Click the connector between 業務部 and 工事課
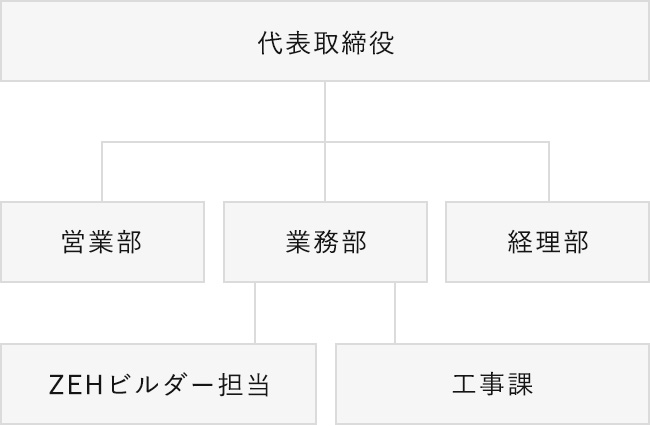 [395, 313]
